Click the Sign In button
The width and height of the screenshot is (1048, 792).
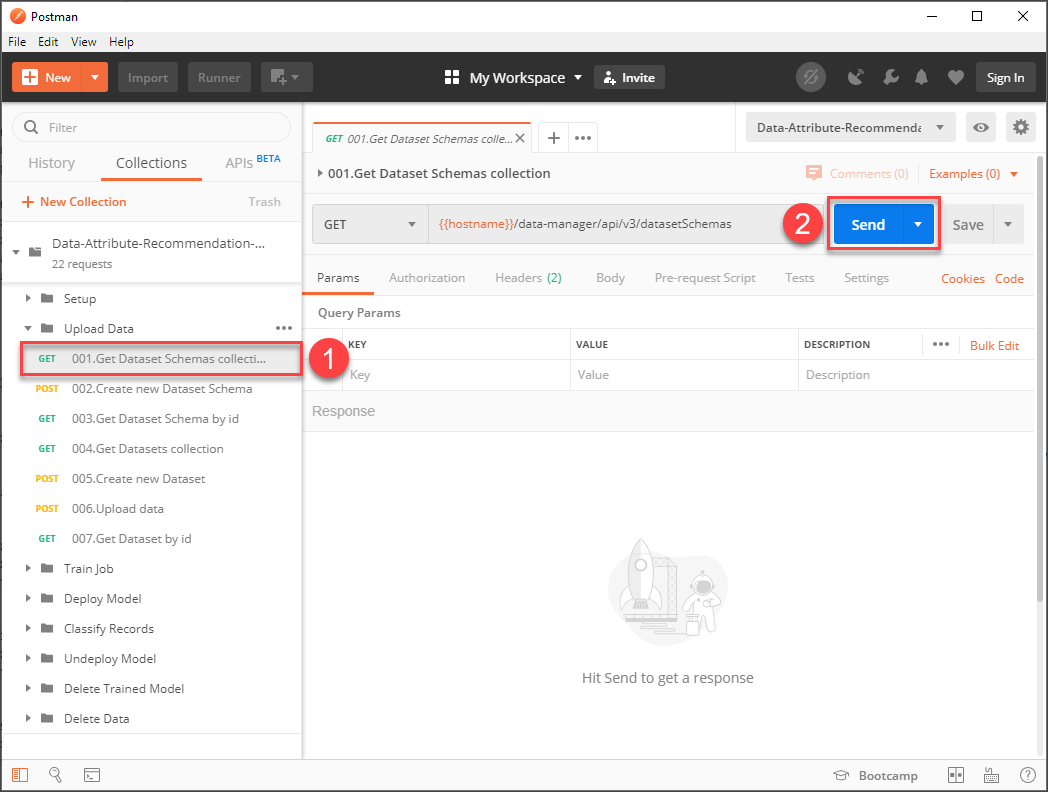1005,78
